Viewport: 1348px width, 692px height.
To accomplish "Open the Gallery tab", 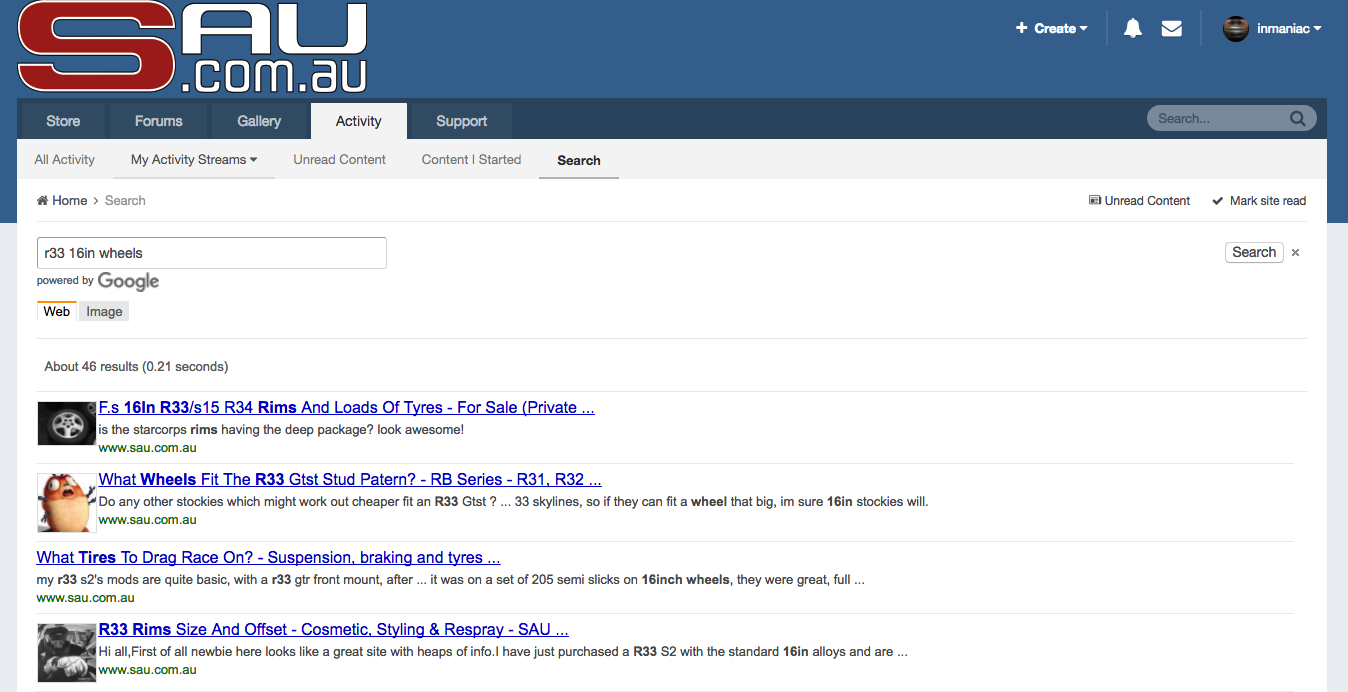I will [x=259, y=121].
